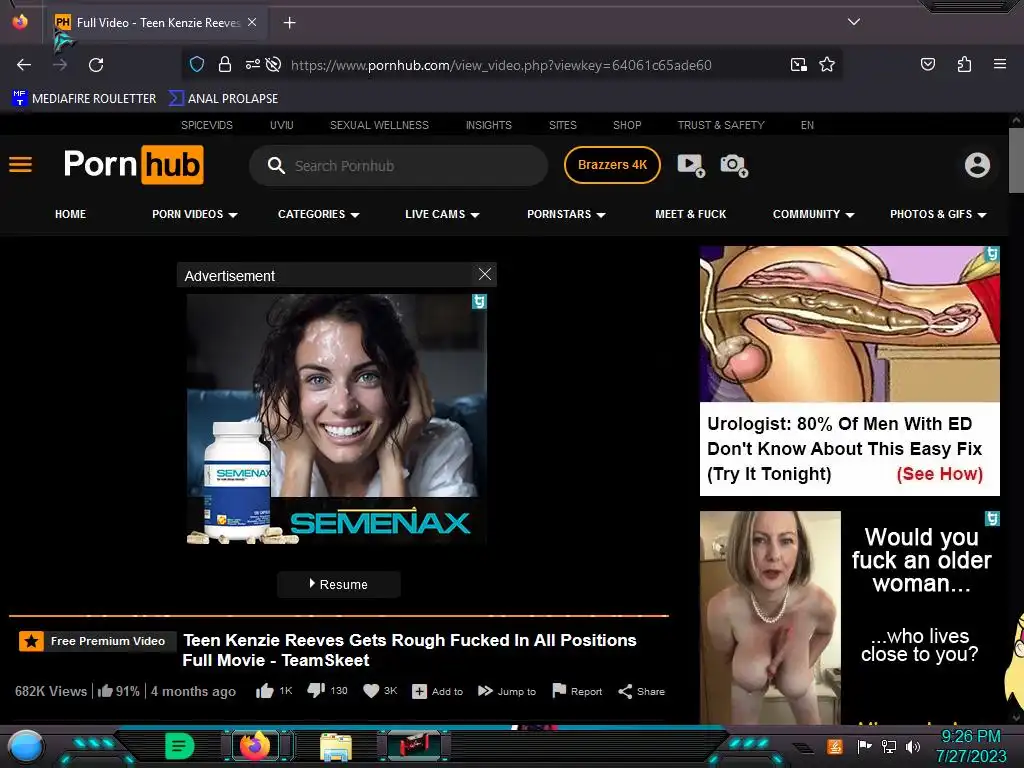The width and height of the screenshot is (1024, 768).
Task: Toggle volume speaker icon in system tray
Action: tap(913, 746)
